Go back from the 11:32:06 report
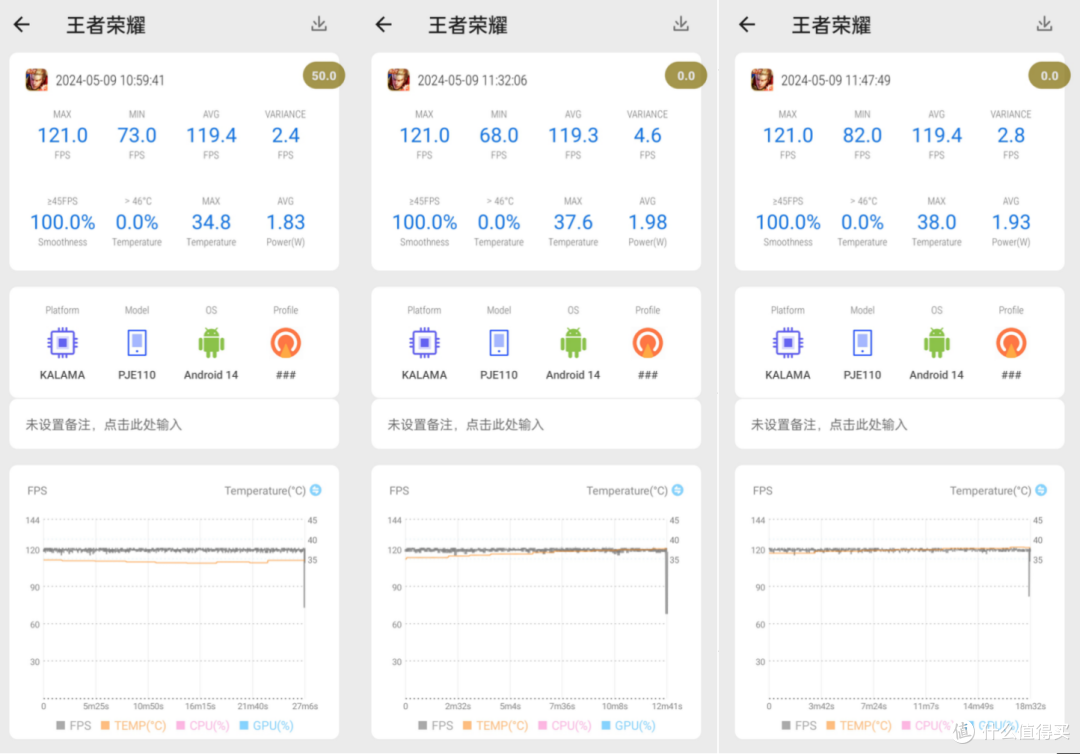 (384, 25)
